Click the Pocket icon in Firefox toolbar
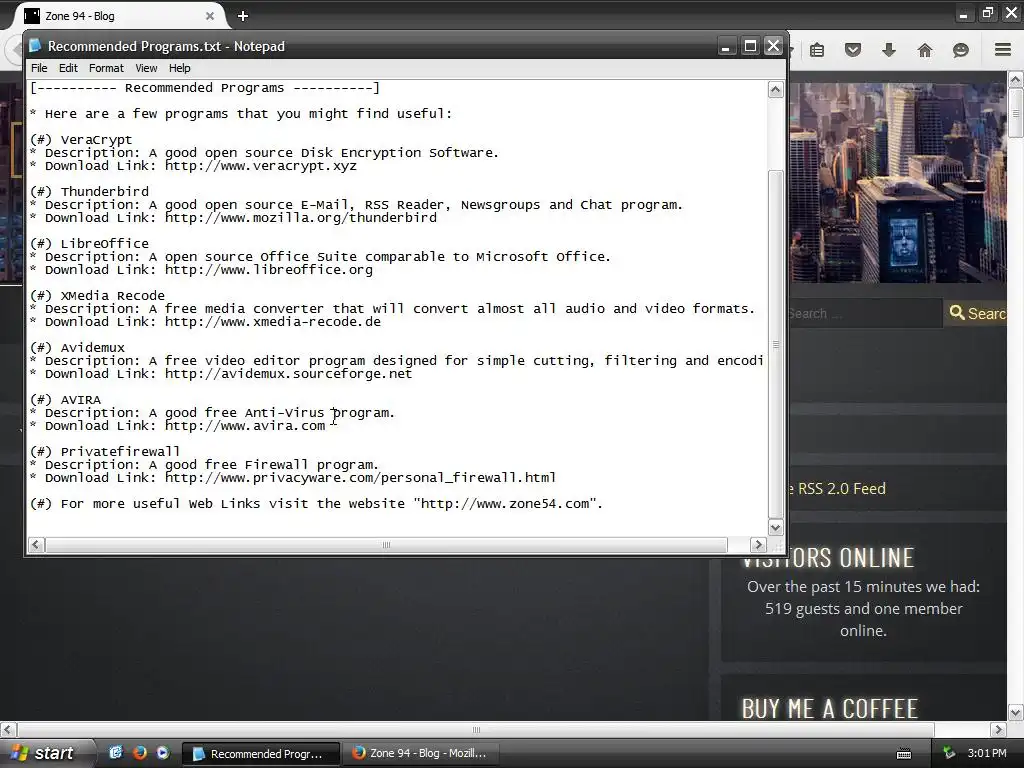 [x=853, y=50]
